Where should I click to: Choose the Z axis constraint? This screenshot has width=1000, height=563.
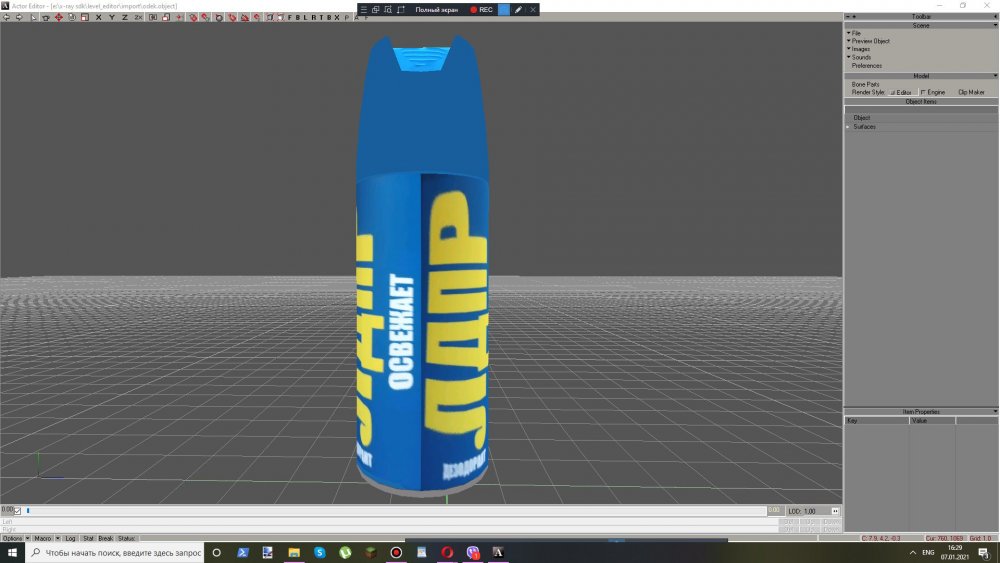[x=125, y=17]
